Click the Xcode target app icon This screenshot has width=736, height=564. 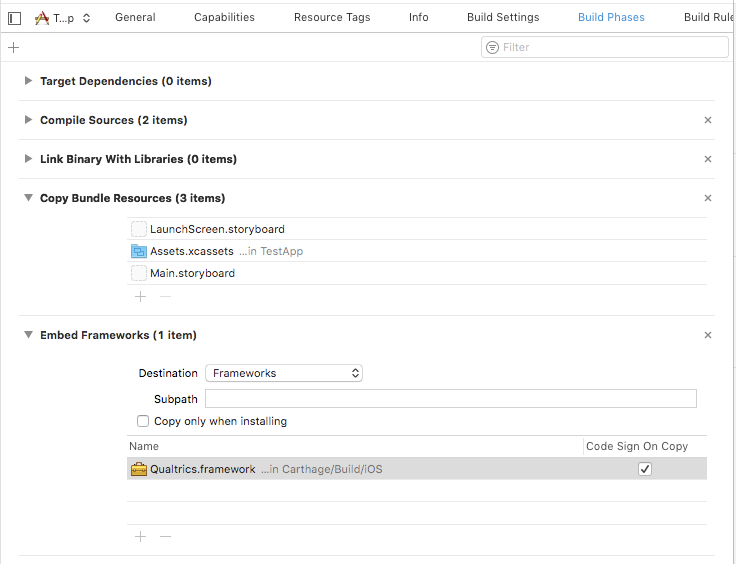(42, 18)
